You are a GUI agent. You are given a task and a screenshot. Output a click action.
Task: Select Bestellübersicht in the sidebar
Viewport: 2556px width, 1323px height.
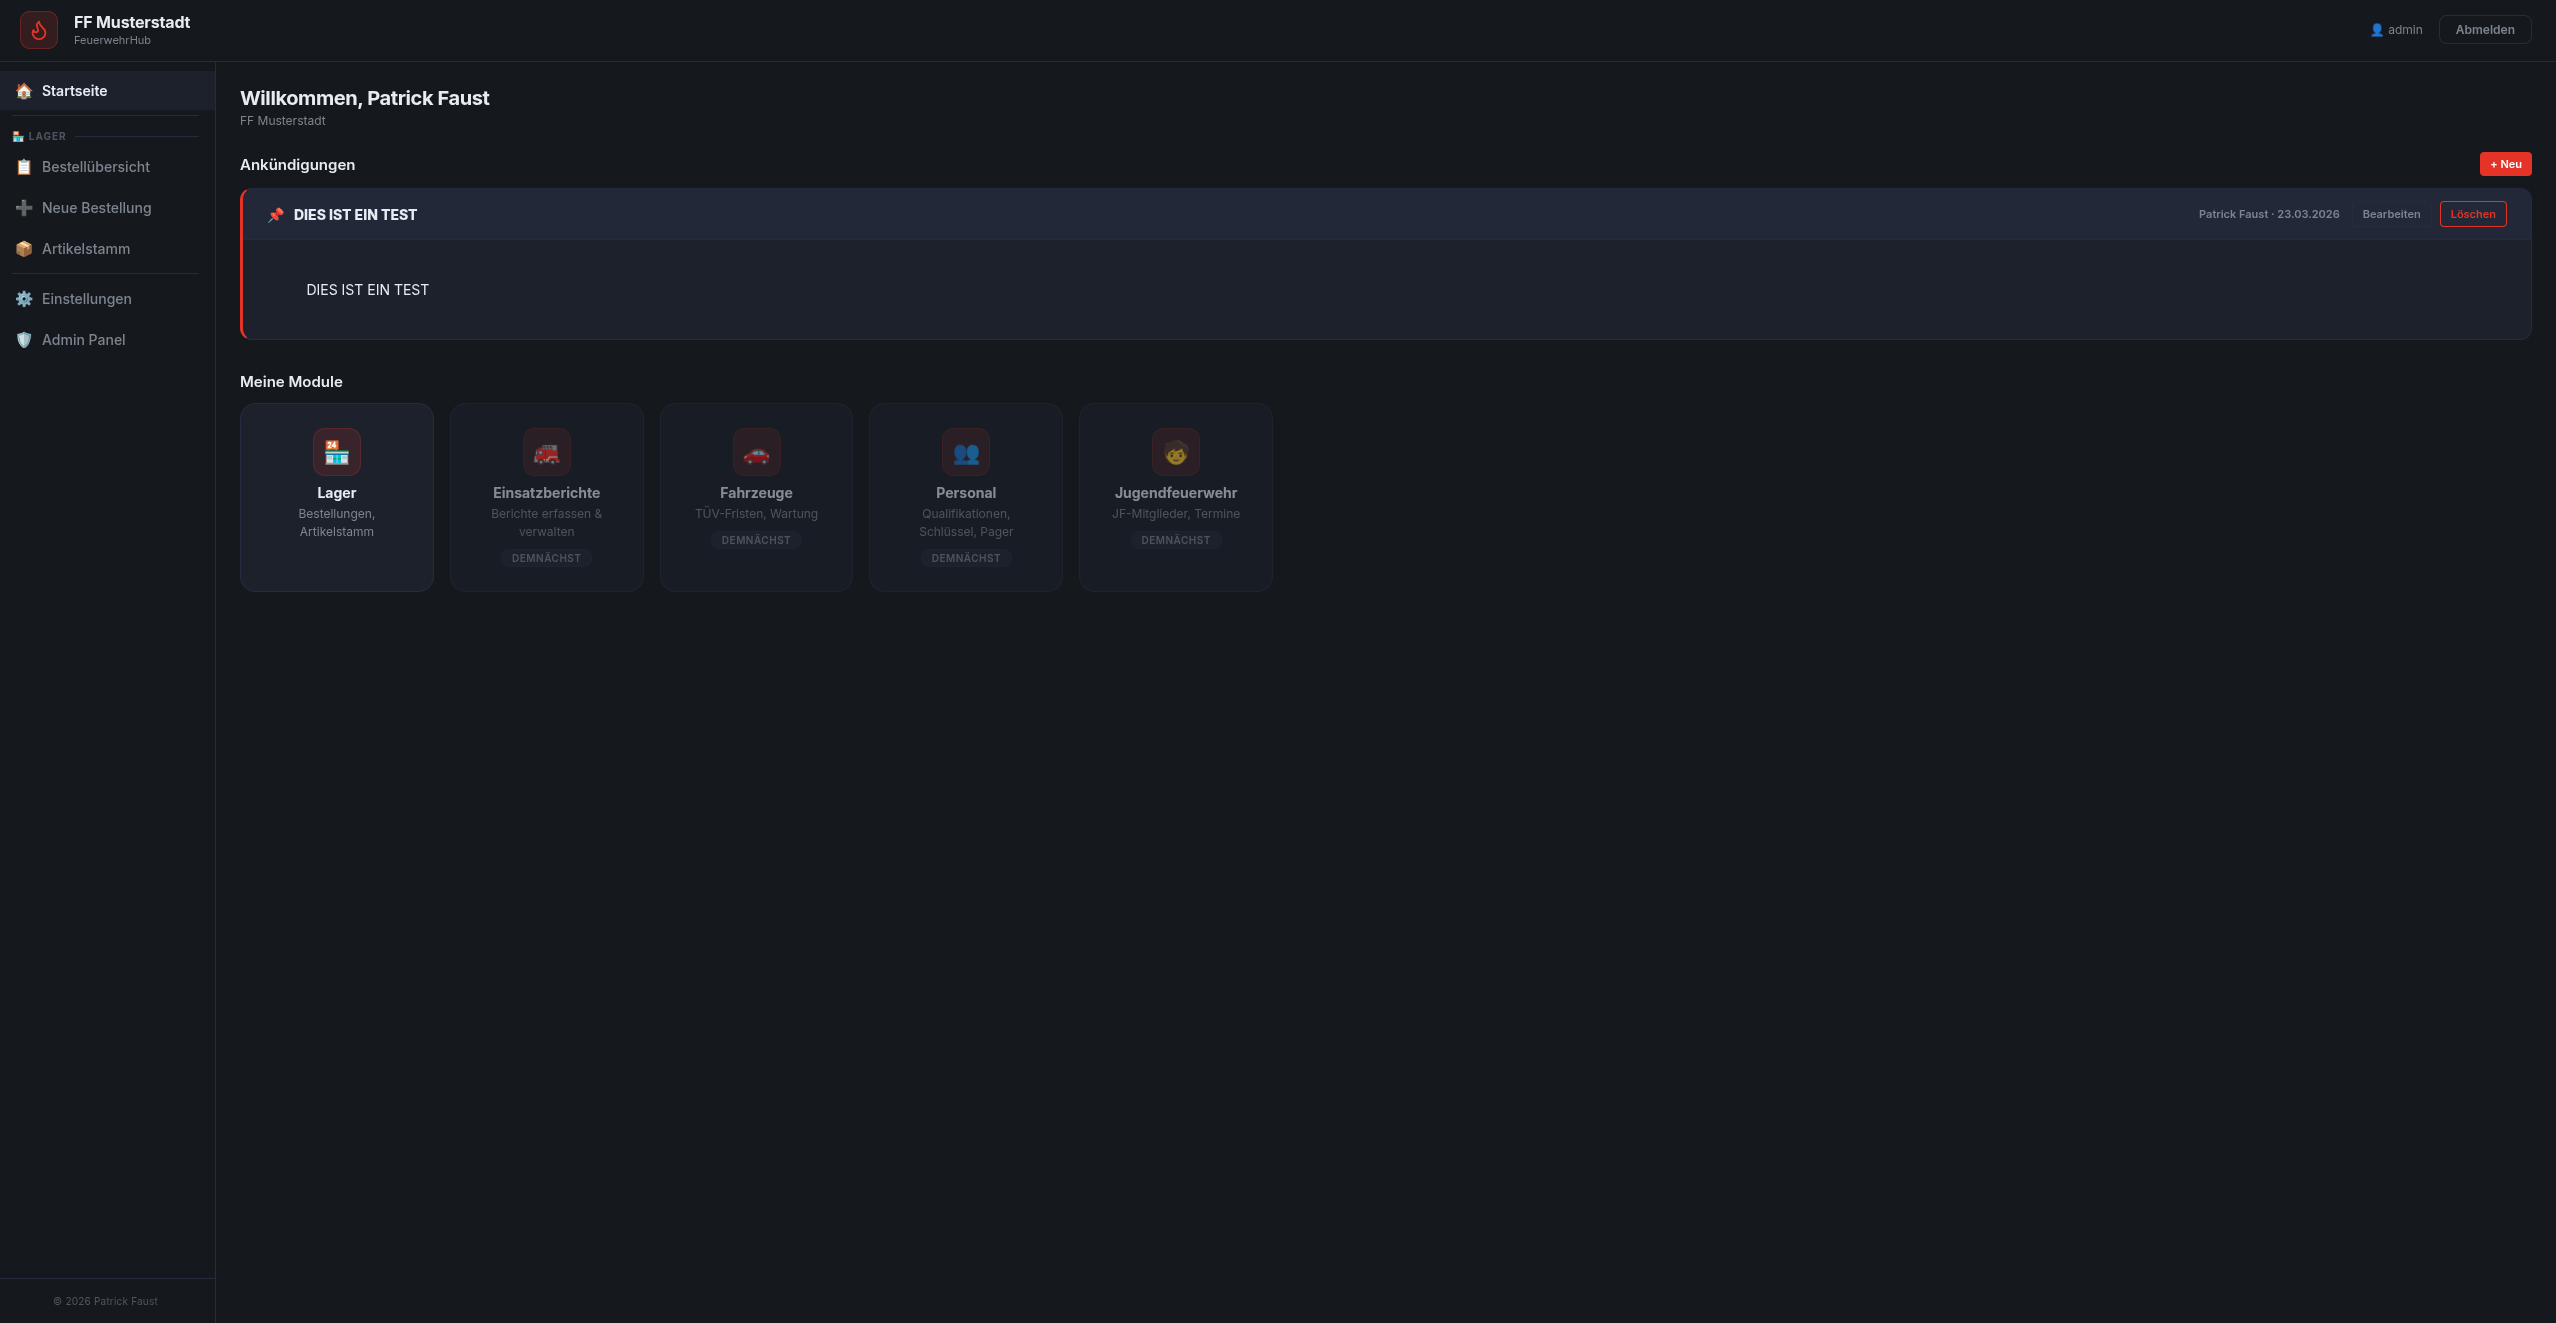click(x=96, y=166)
